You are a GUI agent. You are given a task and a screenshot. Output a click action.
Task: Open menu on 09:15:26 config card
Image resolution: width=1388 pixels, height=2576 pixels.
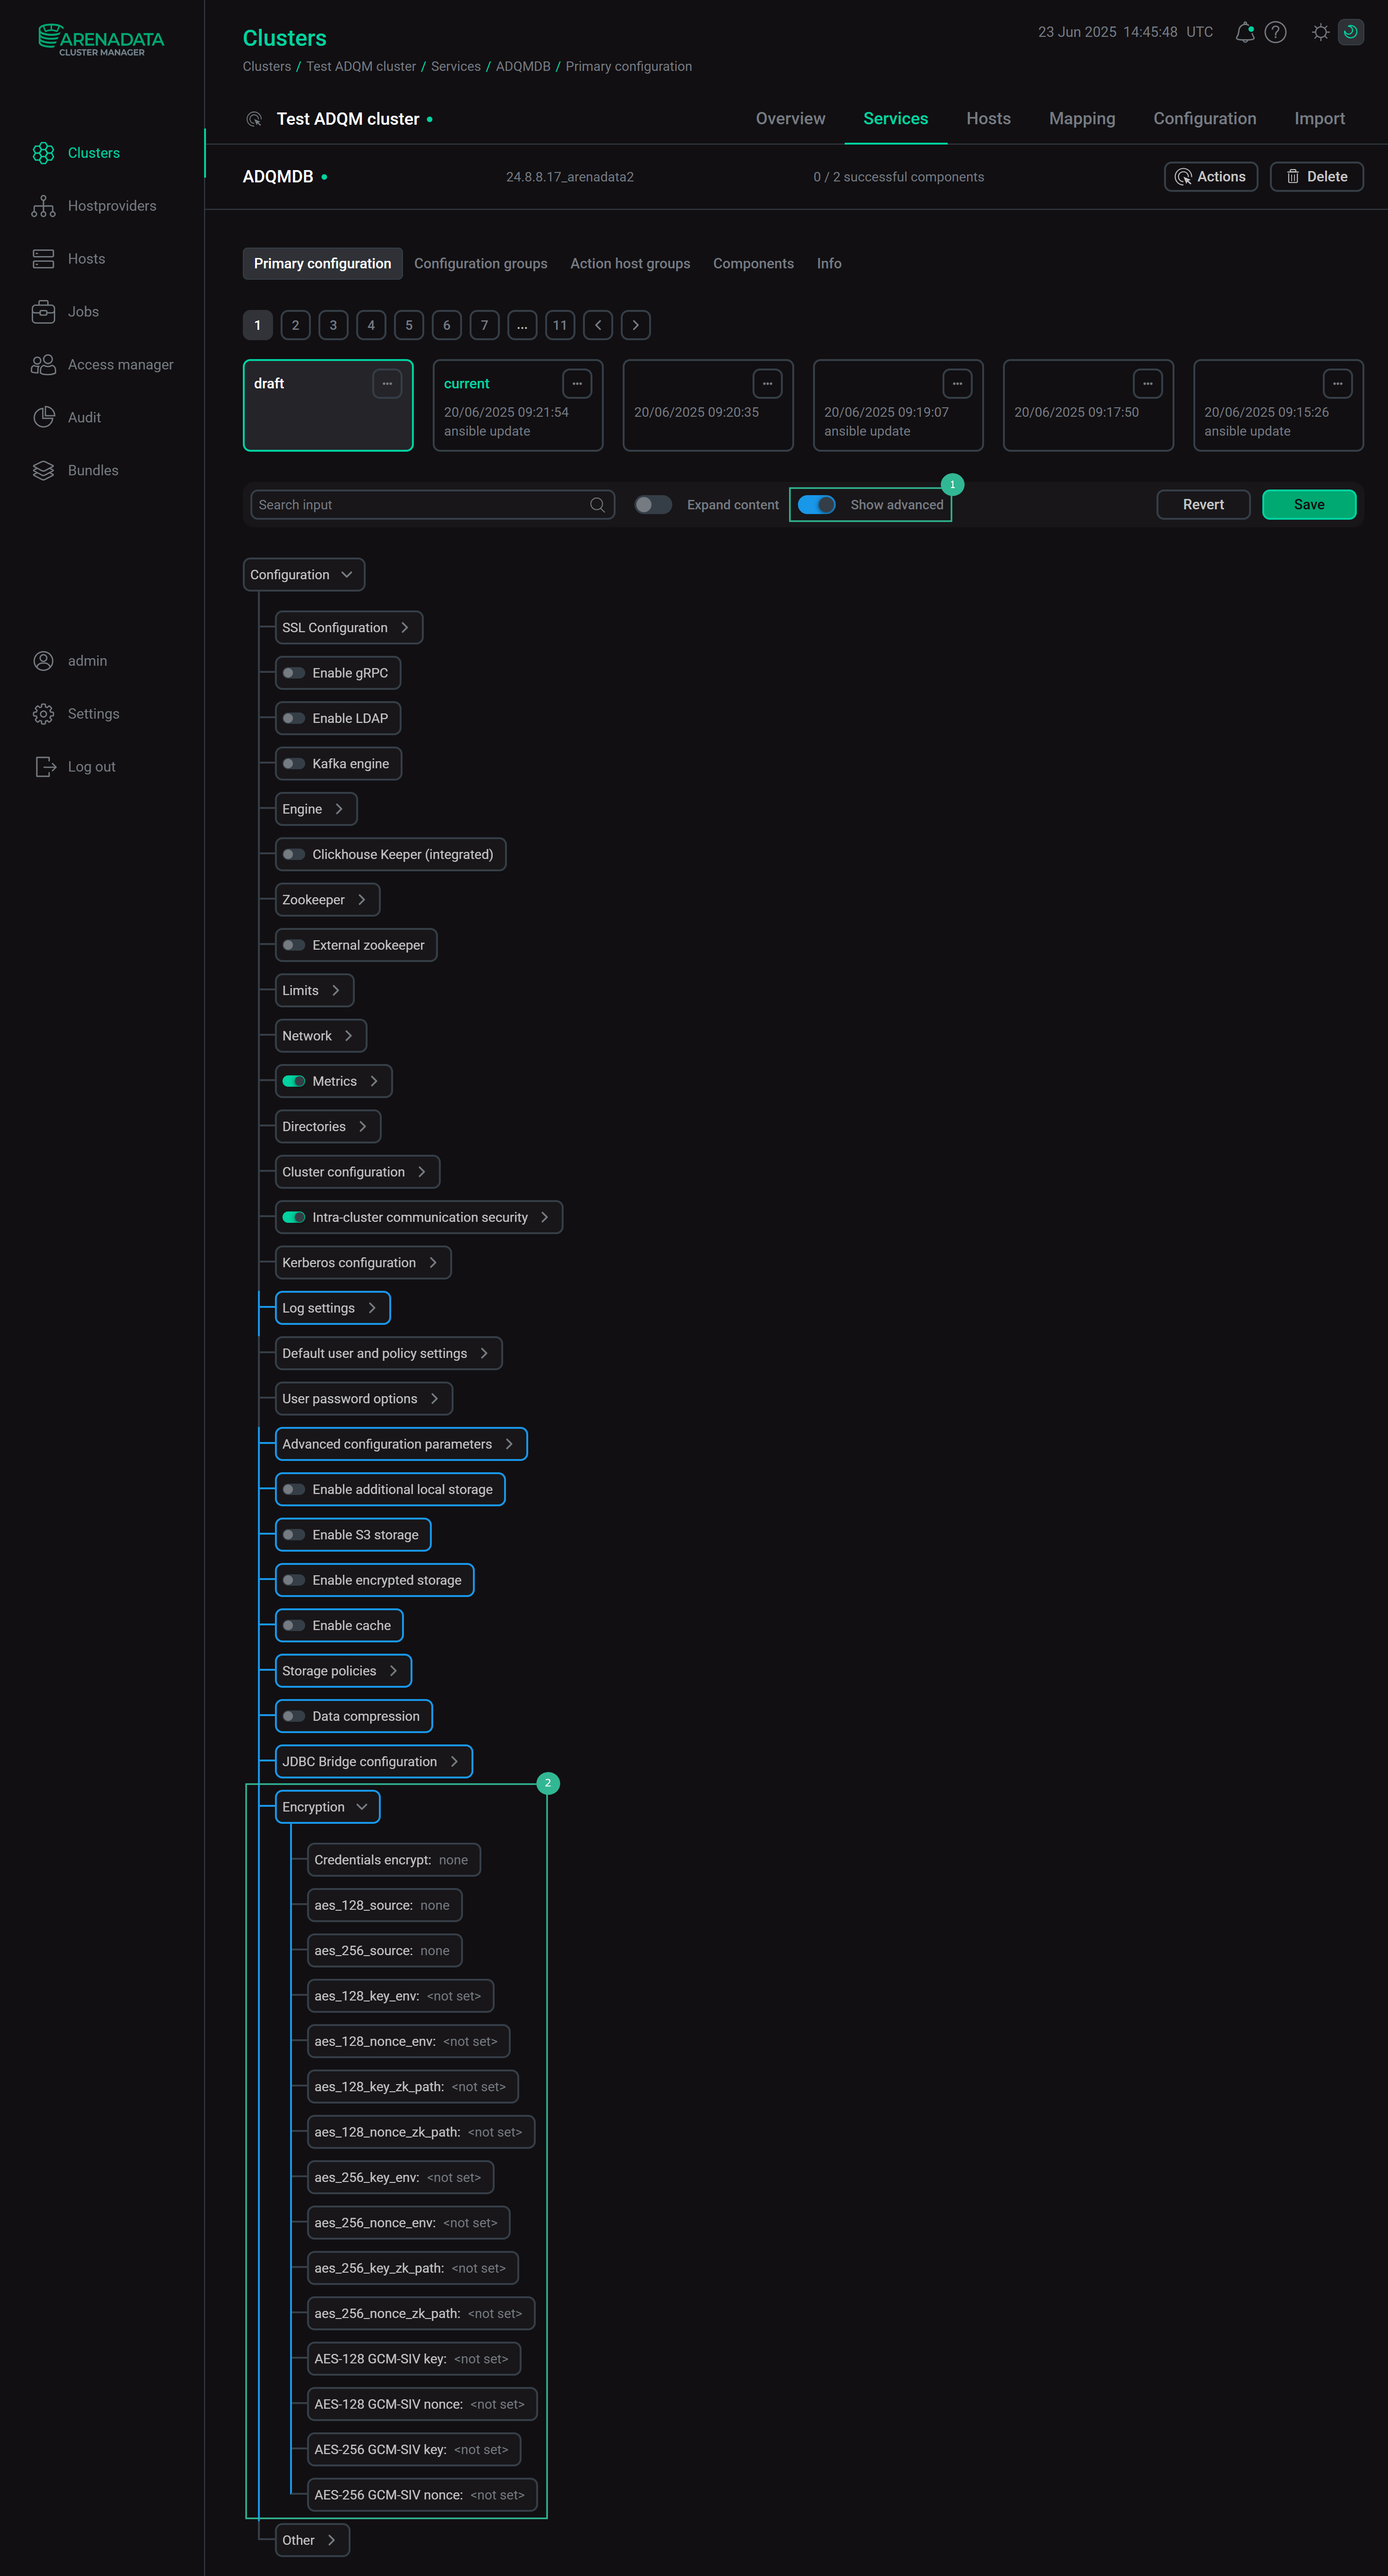1337,384
